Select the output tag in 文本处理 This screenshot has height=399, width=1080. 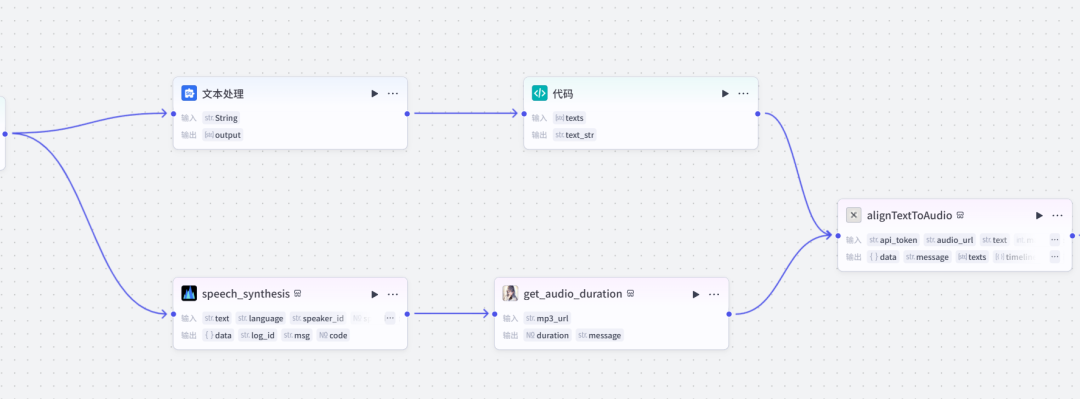(222, 134)
